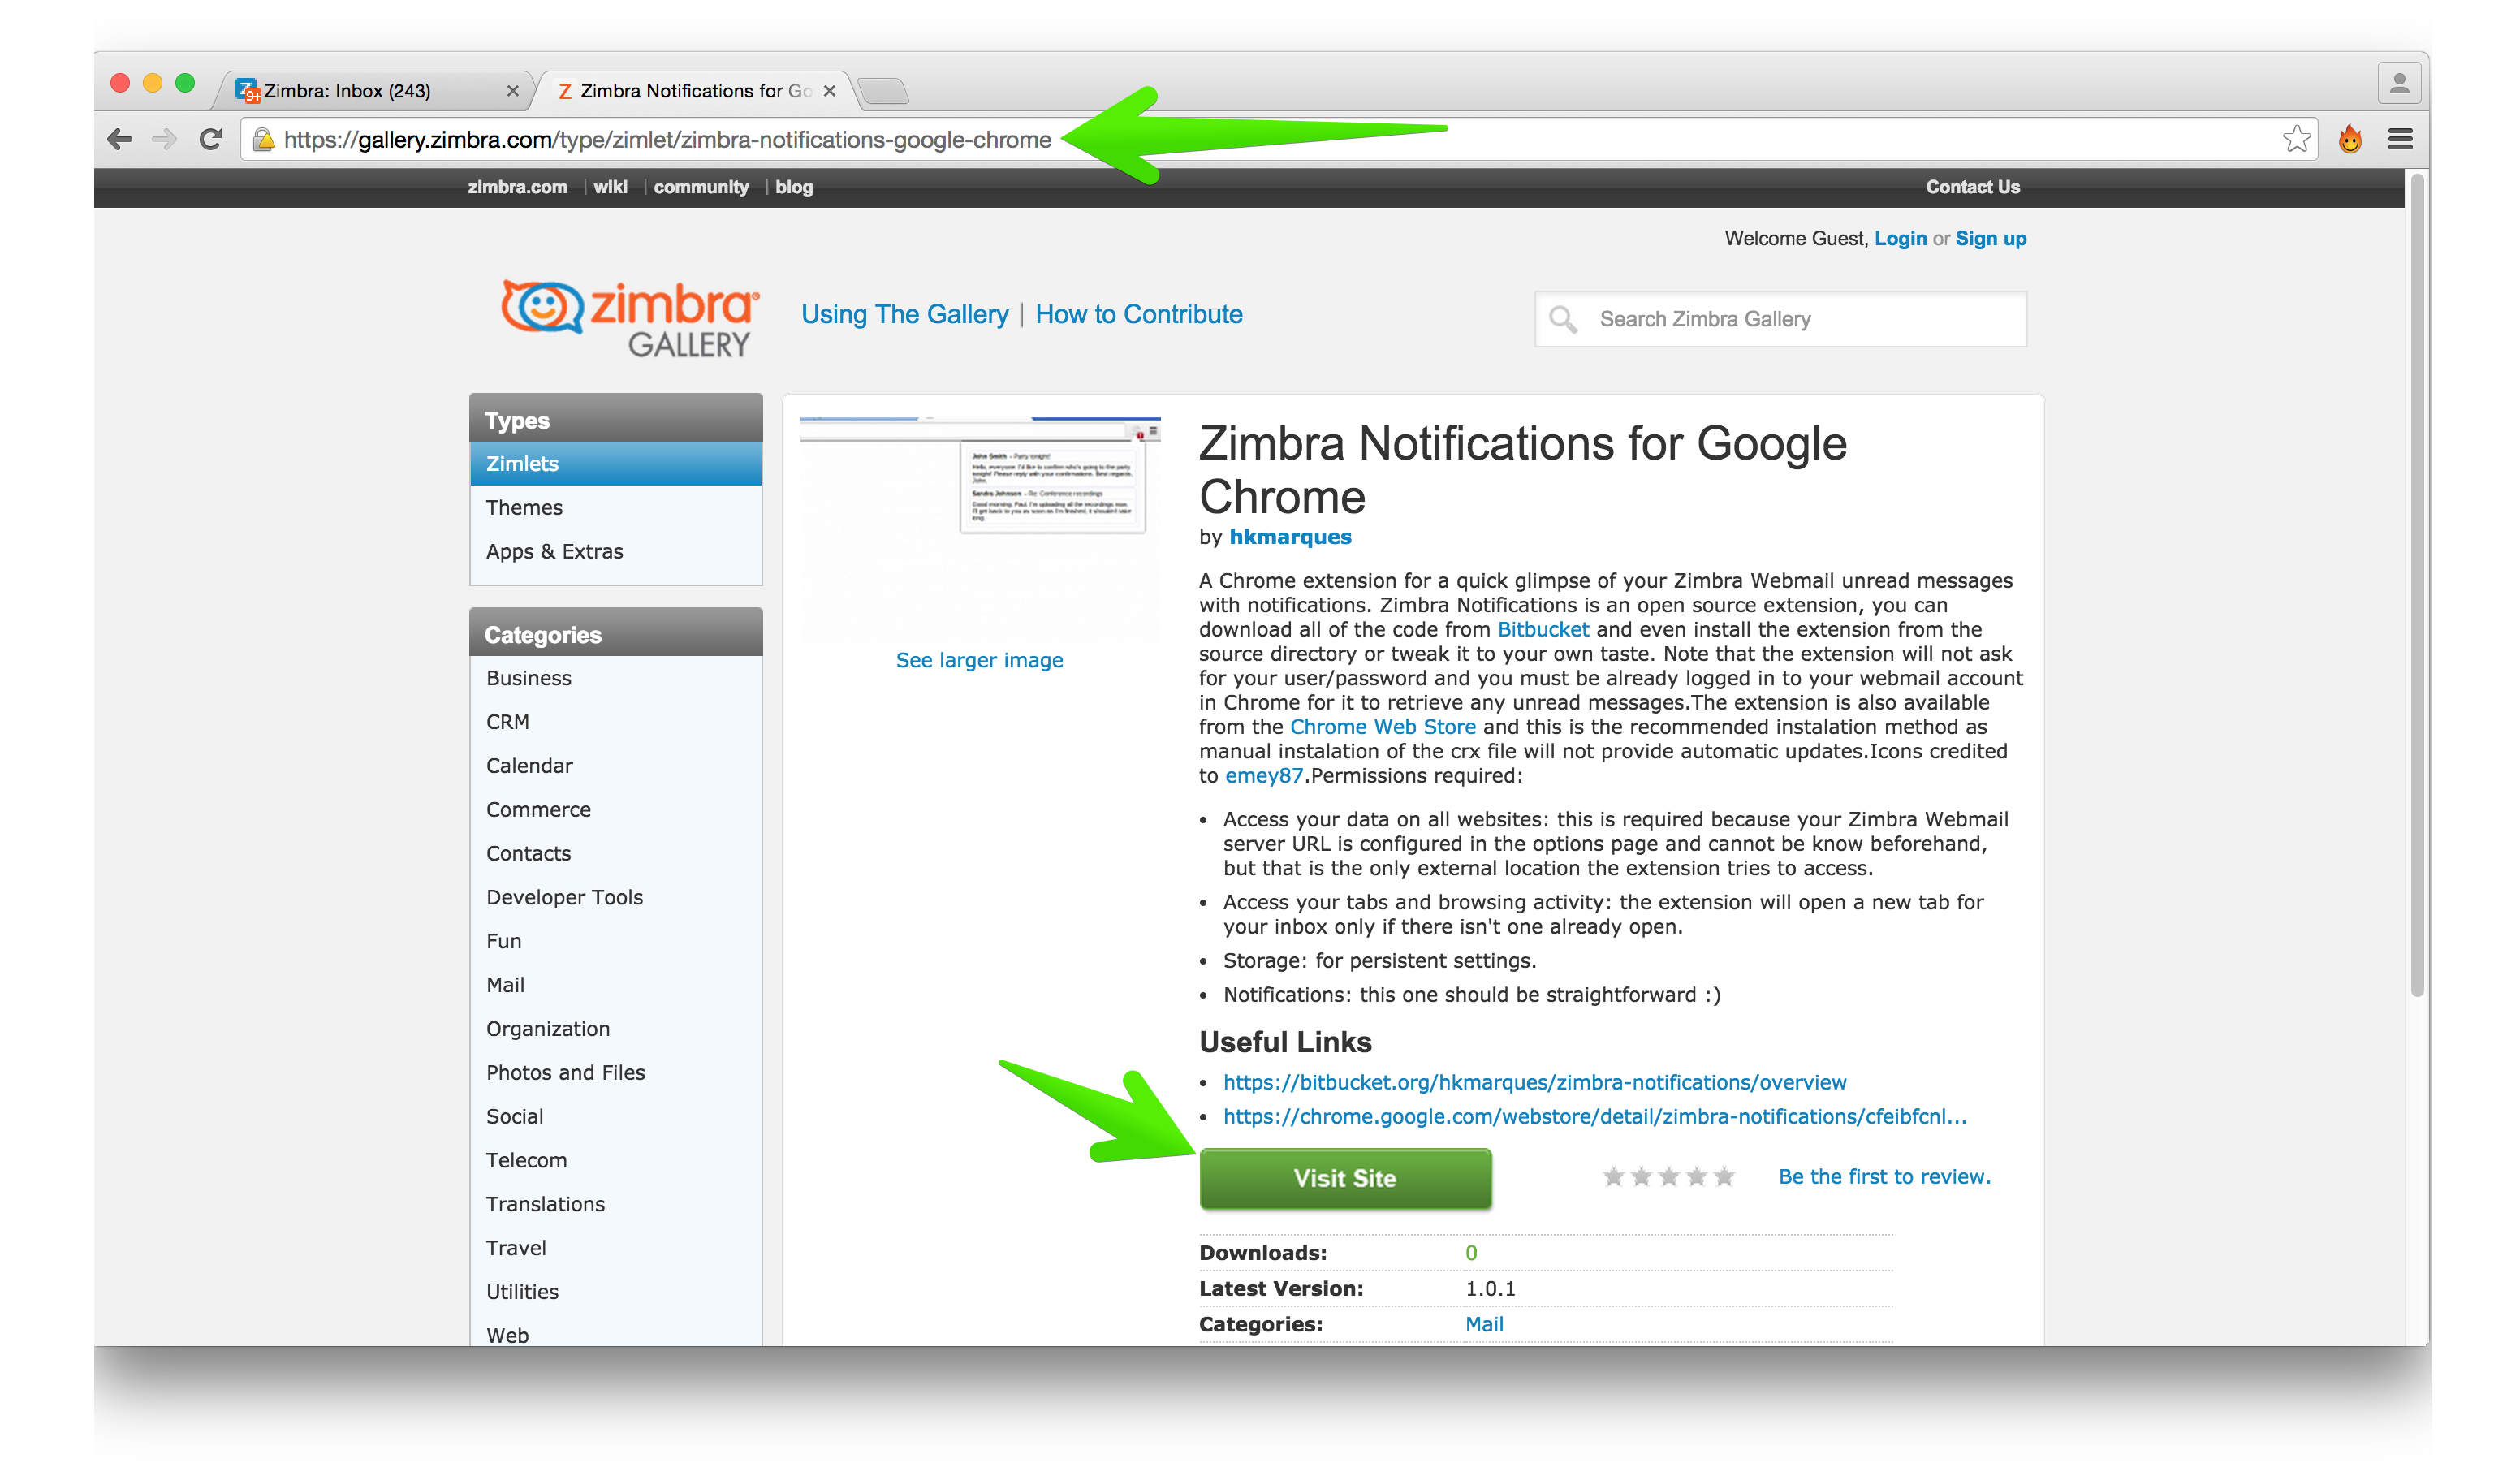Click the Sign up link
Viewport: 2520px width, 1476px height.
(1990, 238)
